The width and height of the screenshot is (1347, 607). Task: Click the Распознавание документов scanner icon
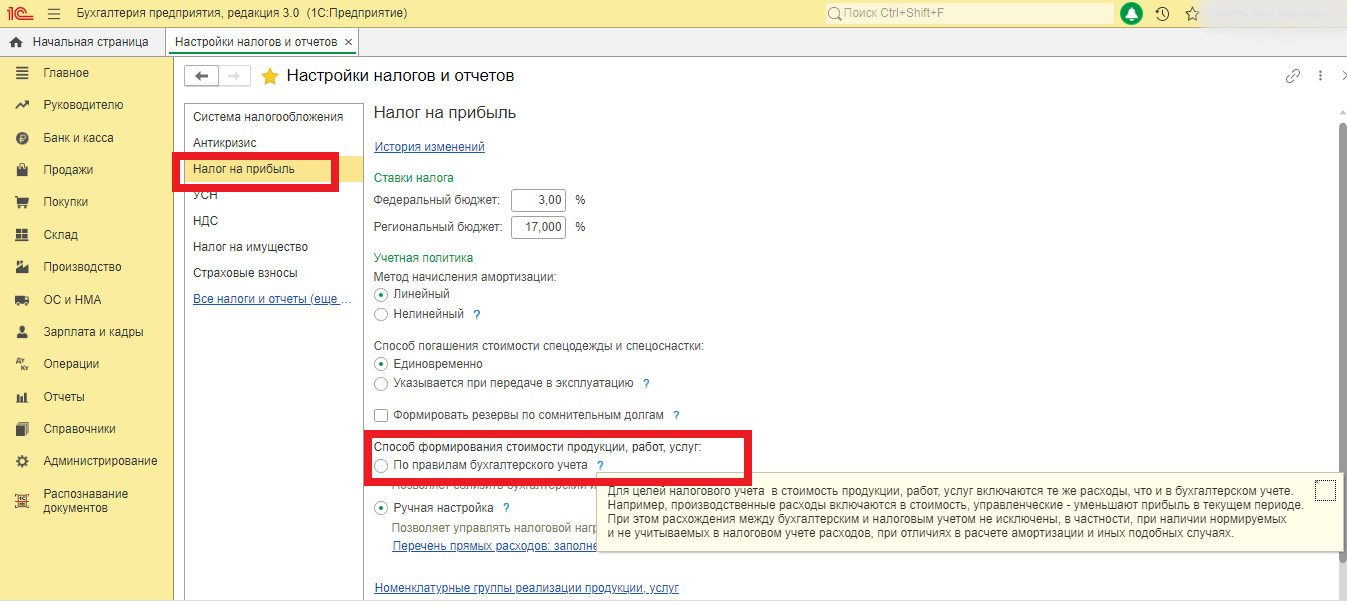tap(22, 500)
